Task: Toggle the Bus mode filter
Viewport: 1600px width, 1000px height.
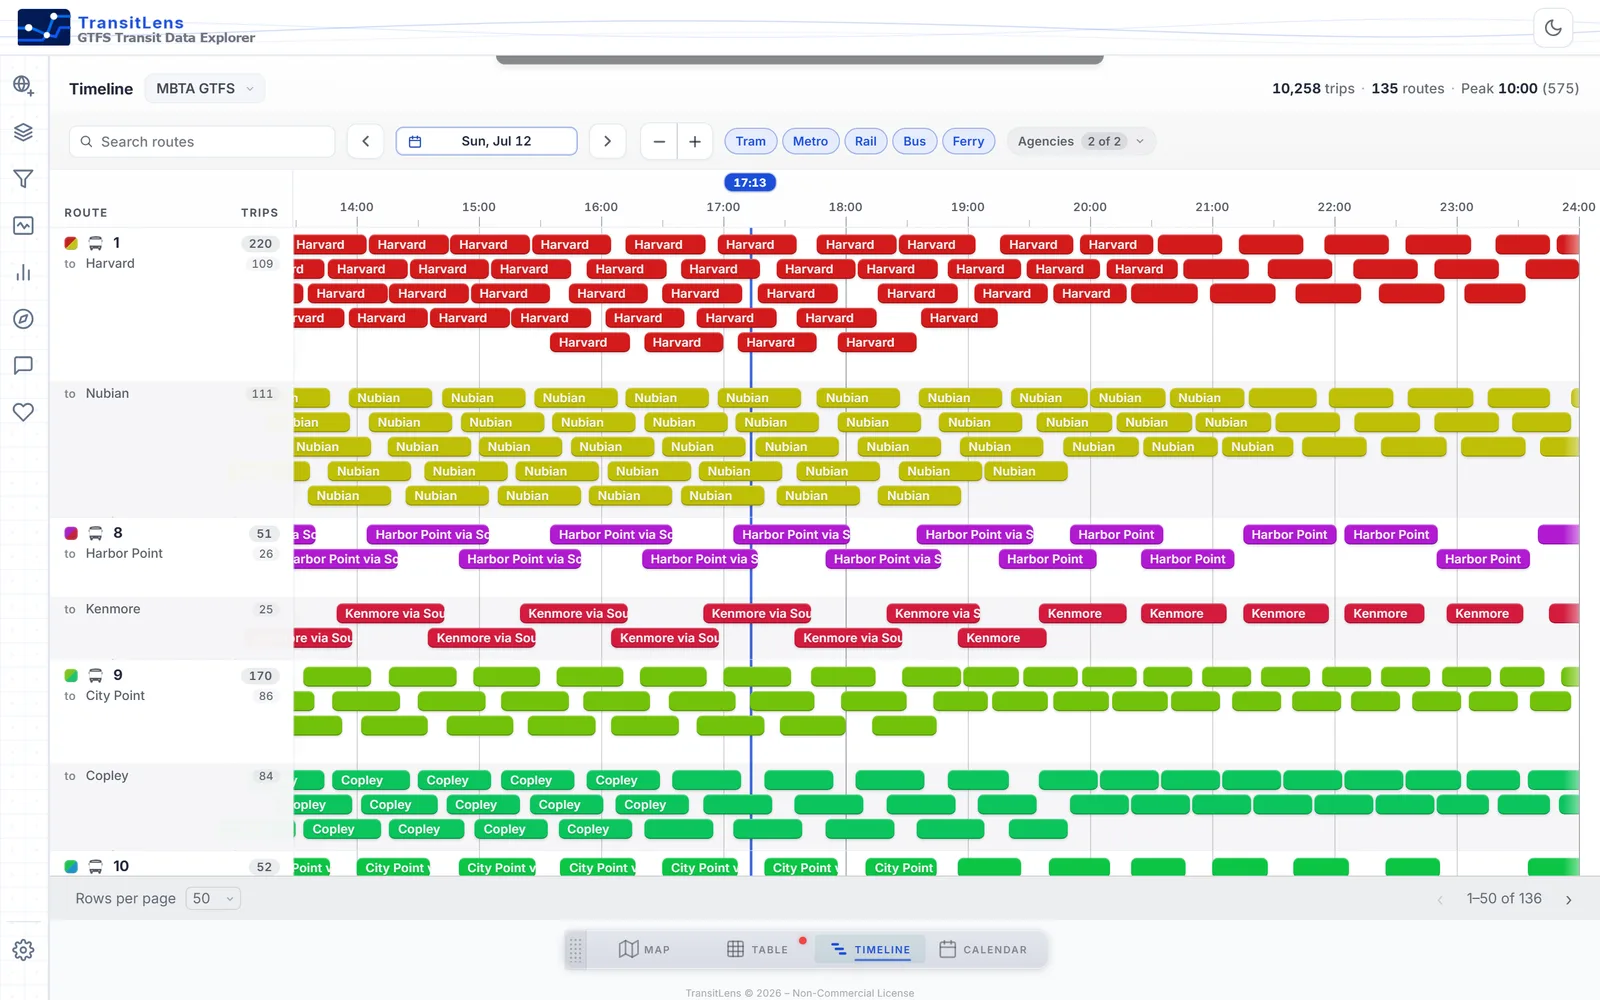Action: tap(915, 141)
